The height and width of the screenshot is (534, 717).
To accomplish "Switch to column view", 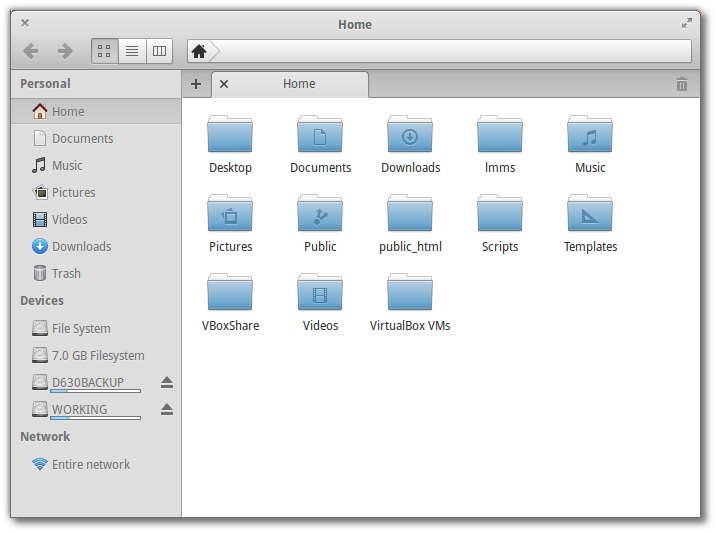I will [x=159, y=51].
